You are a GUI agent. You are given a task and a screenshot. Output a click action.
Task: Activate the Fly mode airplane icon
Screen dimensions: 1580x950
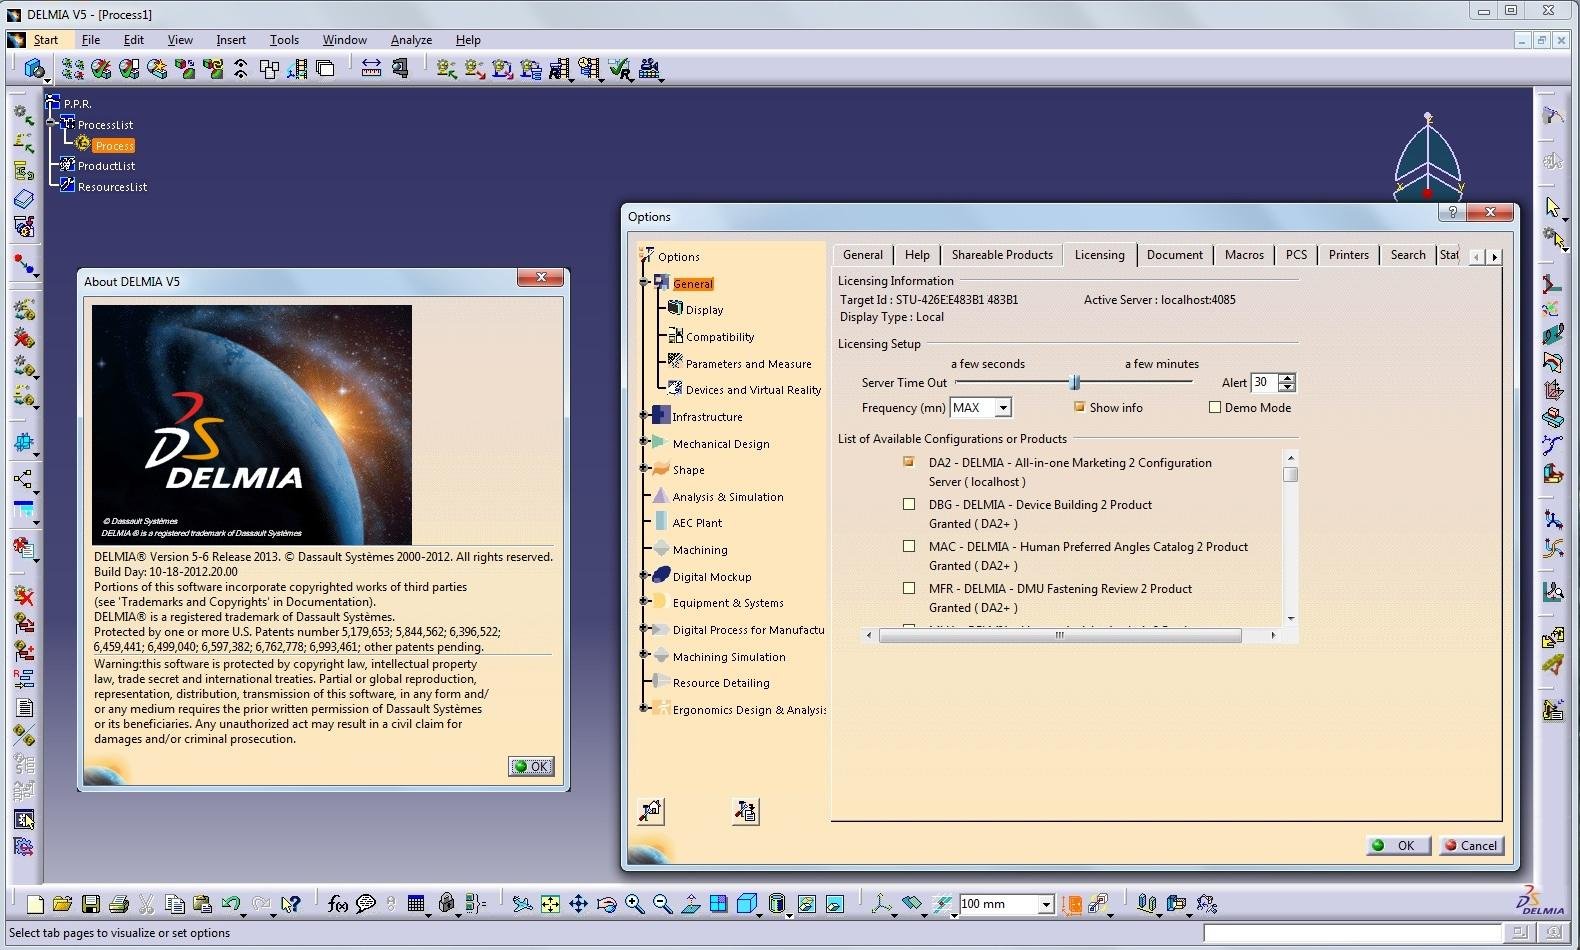click(522, 904)
